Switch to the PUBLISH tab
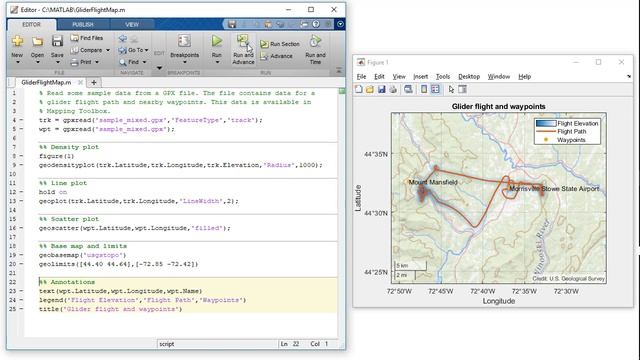The image size is (640, 360). coord(83,24)
